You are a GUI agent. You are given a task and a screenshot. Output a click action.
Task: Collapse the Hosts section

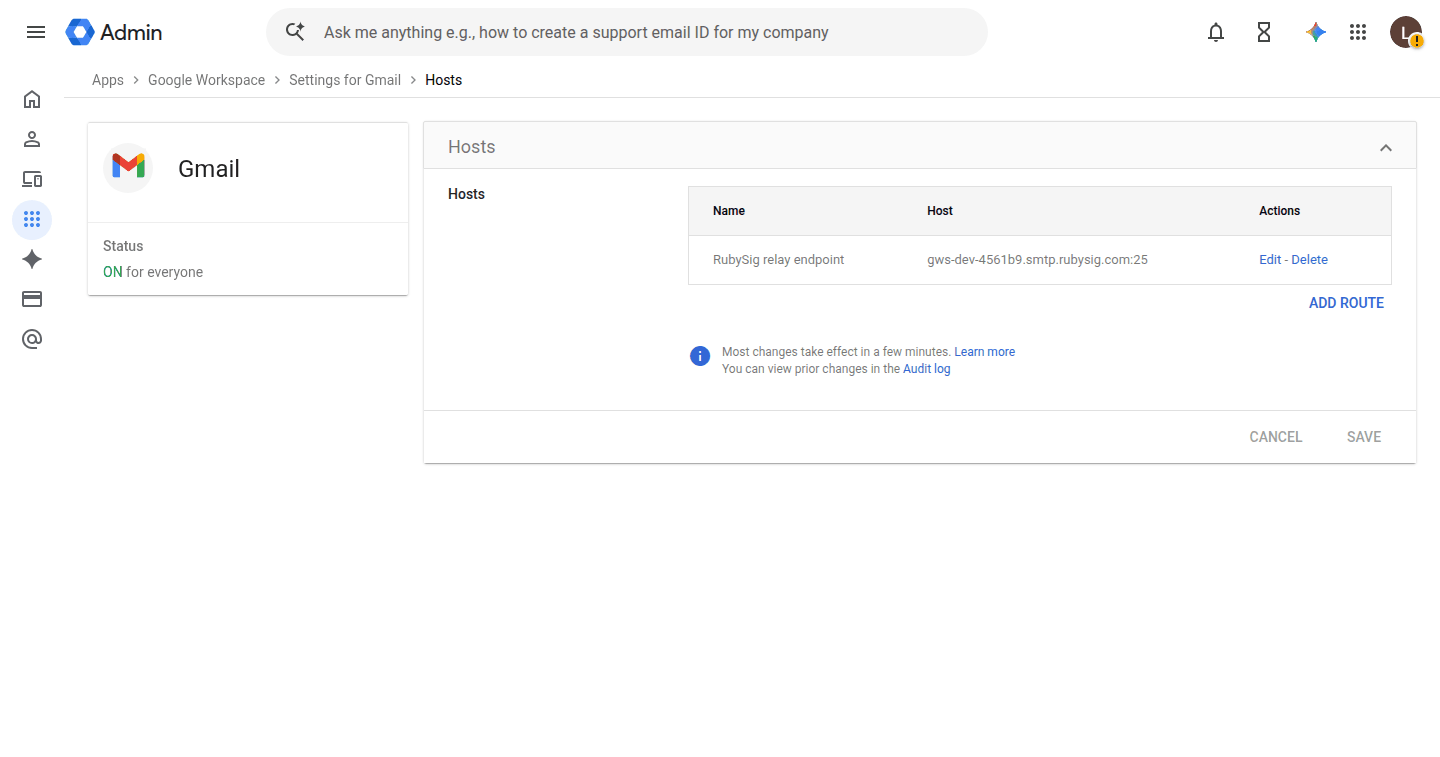pyautogui.click(x=1386, y=147)
